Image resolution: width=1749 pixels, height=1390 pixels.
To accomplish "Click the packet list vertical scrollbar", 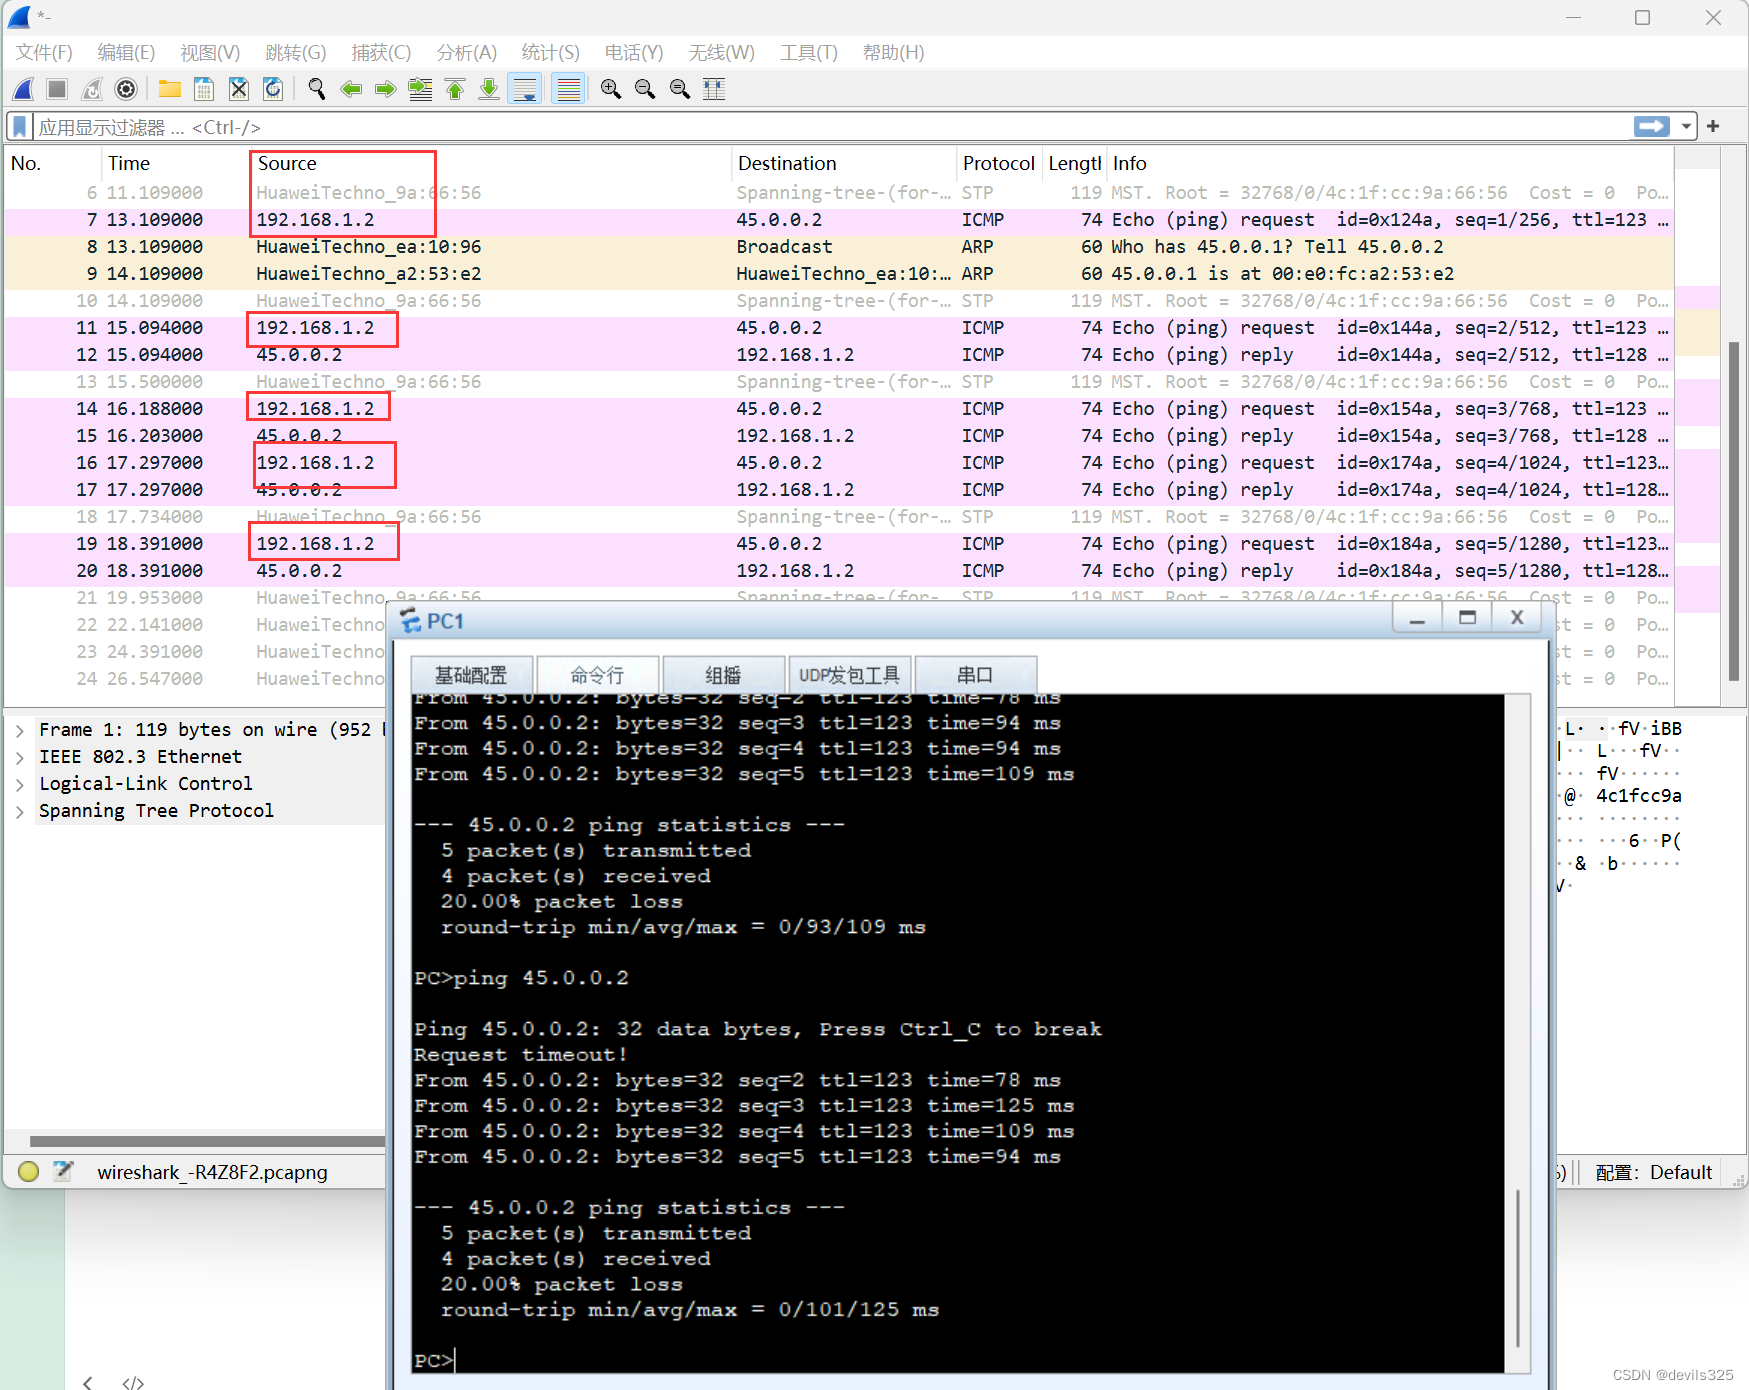I will (x=1734, y=510).
